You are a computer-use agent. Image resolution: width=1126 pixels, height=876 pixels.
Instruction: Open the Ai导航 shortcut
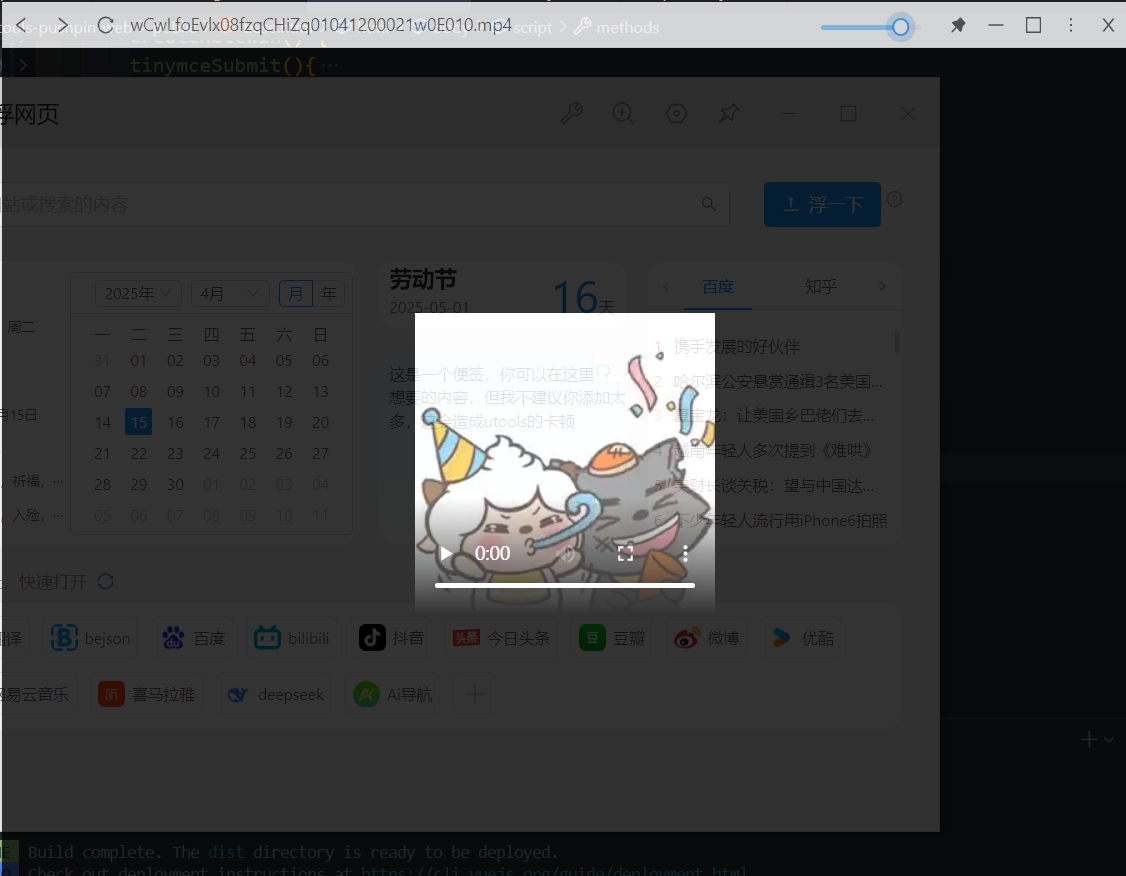click(393, 694)
